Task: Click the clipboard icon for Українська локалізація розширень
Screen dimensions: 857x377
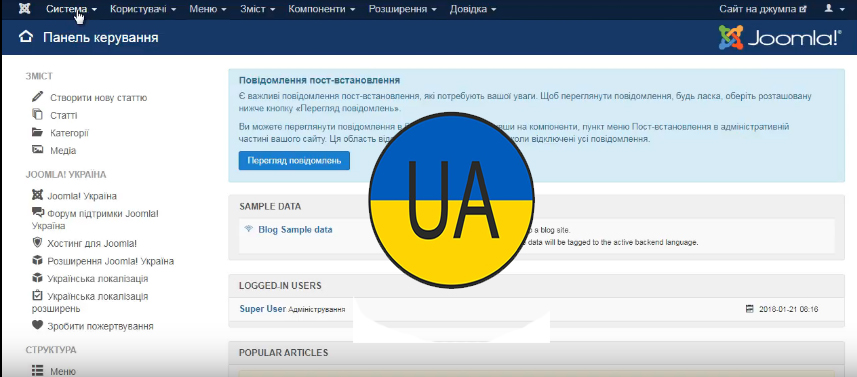Action: click(x=37, y=295)
